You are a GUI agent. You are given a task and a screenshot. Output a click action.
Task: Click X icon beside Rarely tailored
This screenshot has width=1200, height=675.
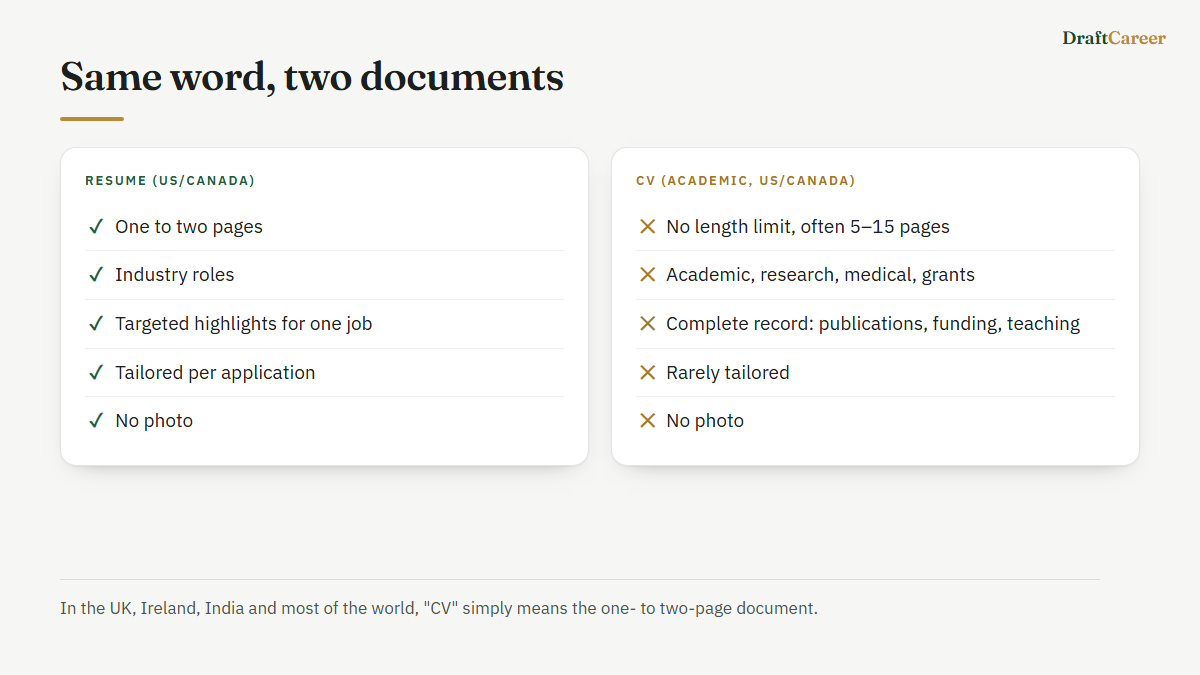pos(647,373)
